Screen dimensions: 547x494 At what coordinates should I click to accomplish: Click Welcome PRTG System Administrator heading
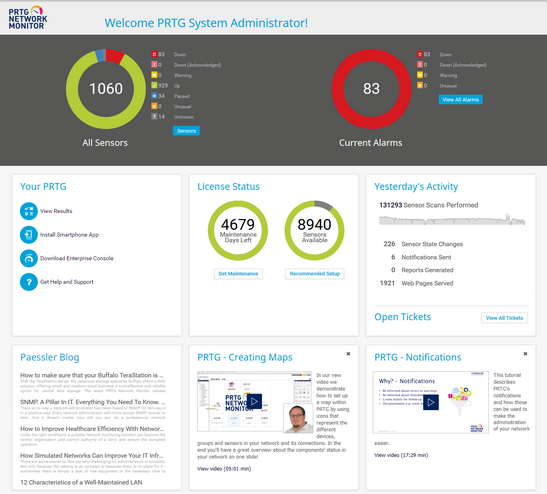[x=206, y=23]
